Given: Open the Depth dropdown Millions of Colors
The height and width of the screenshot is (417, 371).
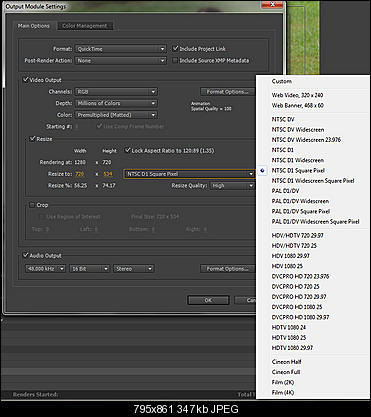Looking at the screenshot, I should tap(116, 103).
